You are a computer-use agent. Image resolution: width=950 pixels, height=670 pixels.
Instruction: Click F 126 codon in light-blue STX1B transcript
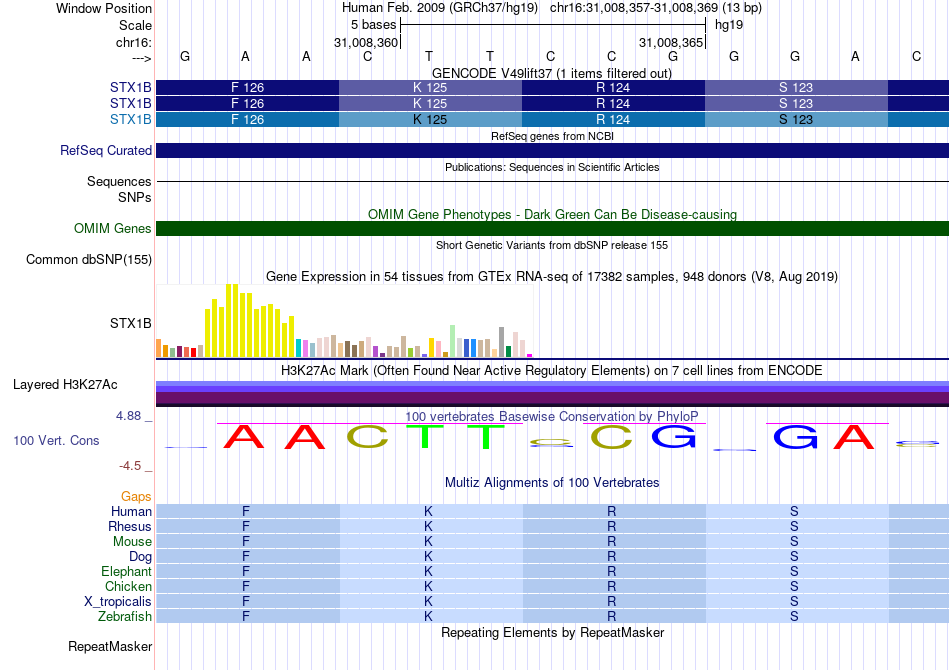247,119
